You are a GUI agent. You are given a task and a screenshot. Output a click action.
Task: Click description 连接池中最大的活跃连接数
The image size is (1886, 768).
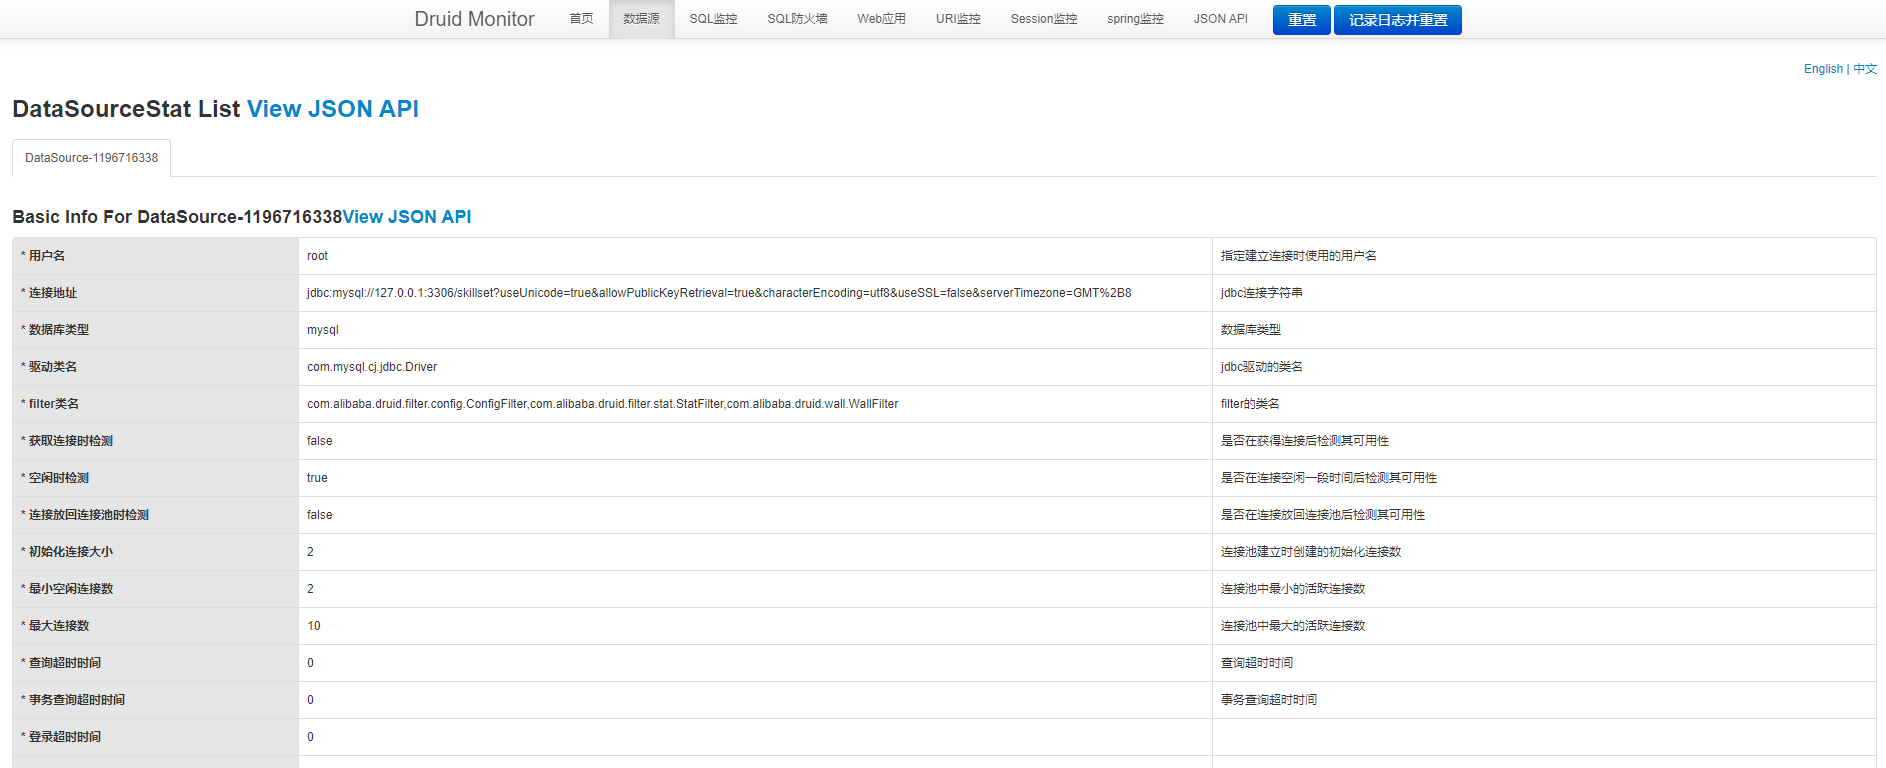click(x=1293, y=626)
